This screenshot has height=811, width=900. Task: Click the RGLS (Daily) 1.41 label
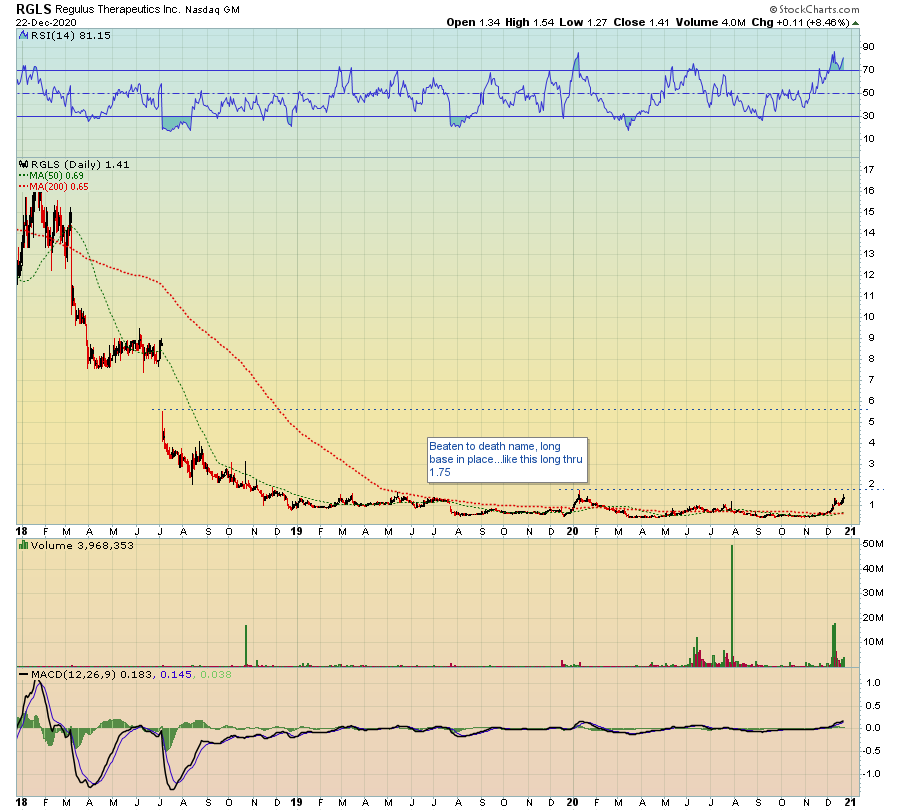[80, 165]
